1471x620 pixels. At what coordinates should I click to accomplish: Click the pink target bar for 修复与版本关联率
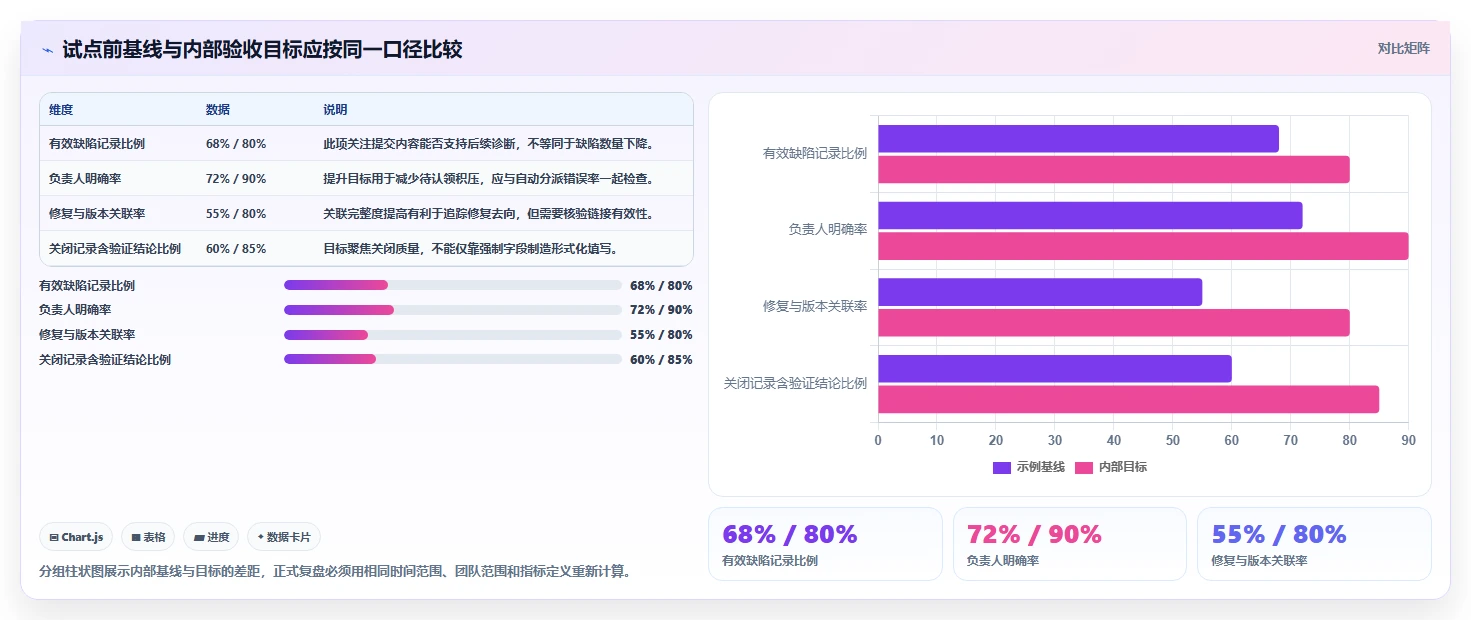coord(1114,322)
